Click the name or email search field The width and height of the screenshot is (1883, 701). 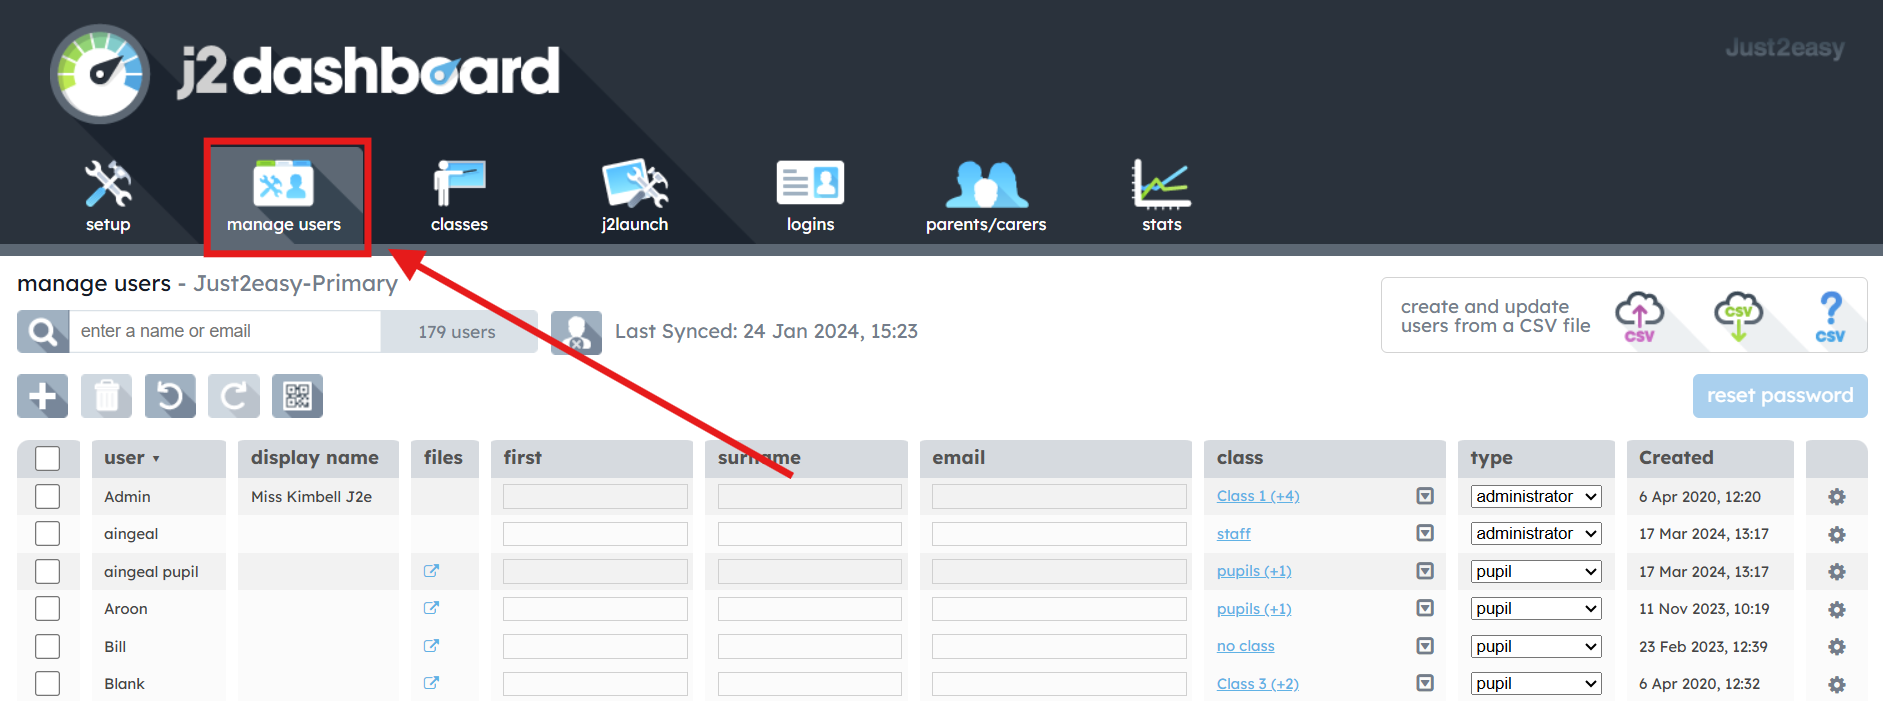tap(224, 331)
